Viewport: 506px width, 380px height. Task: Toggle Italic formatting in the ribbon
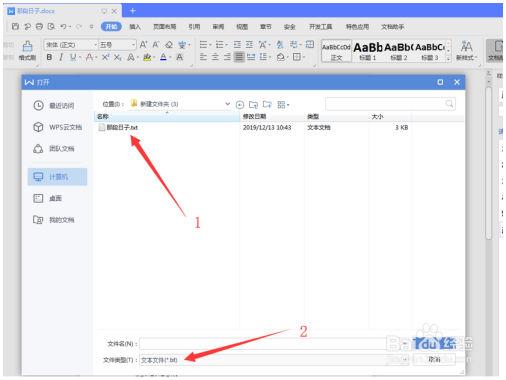tap(61, 57)
